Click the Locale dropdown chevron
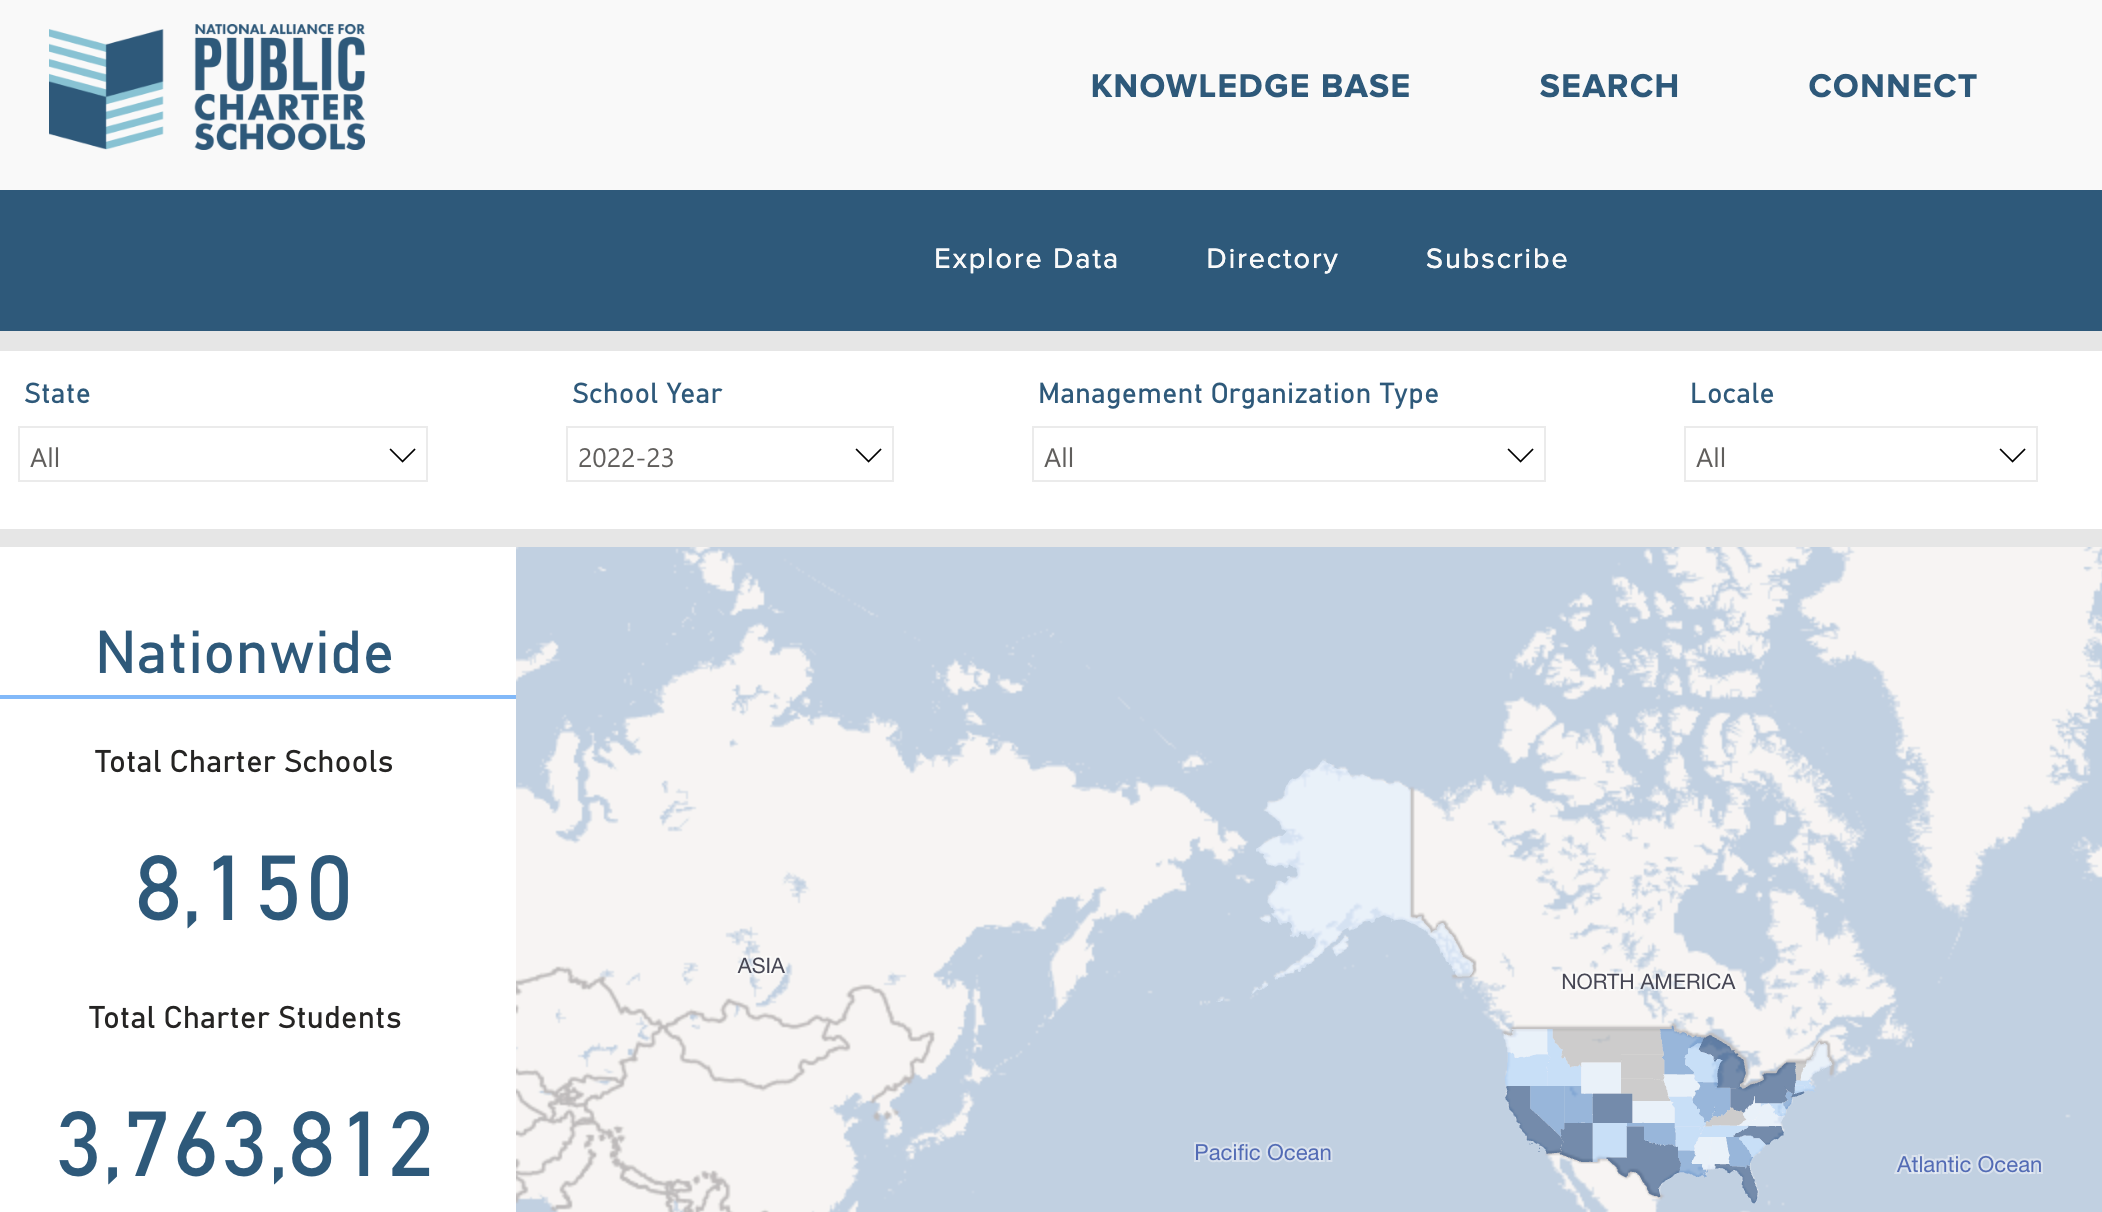2102x1212 pixels. point(2013,455)
